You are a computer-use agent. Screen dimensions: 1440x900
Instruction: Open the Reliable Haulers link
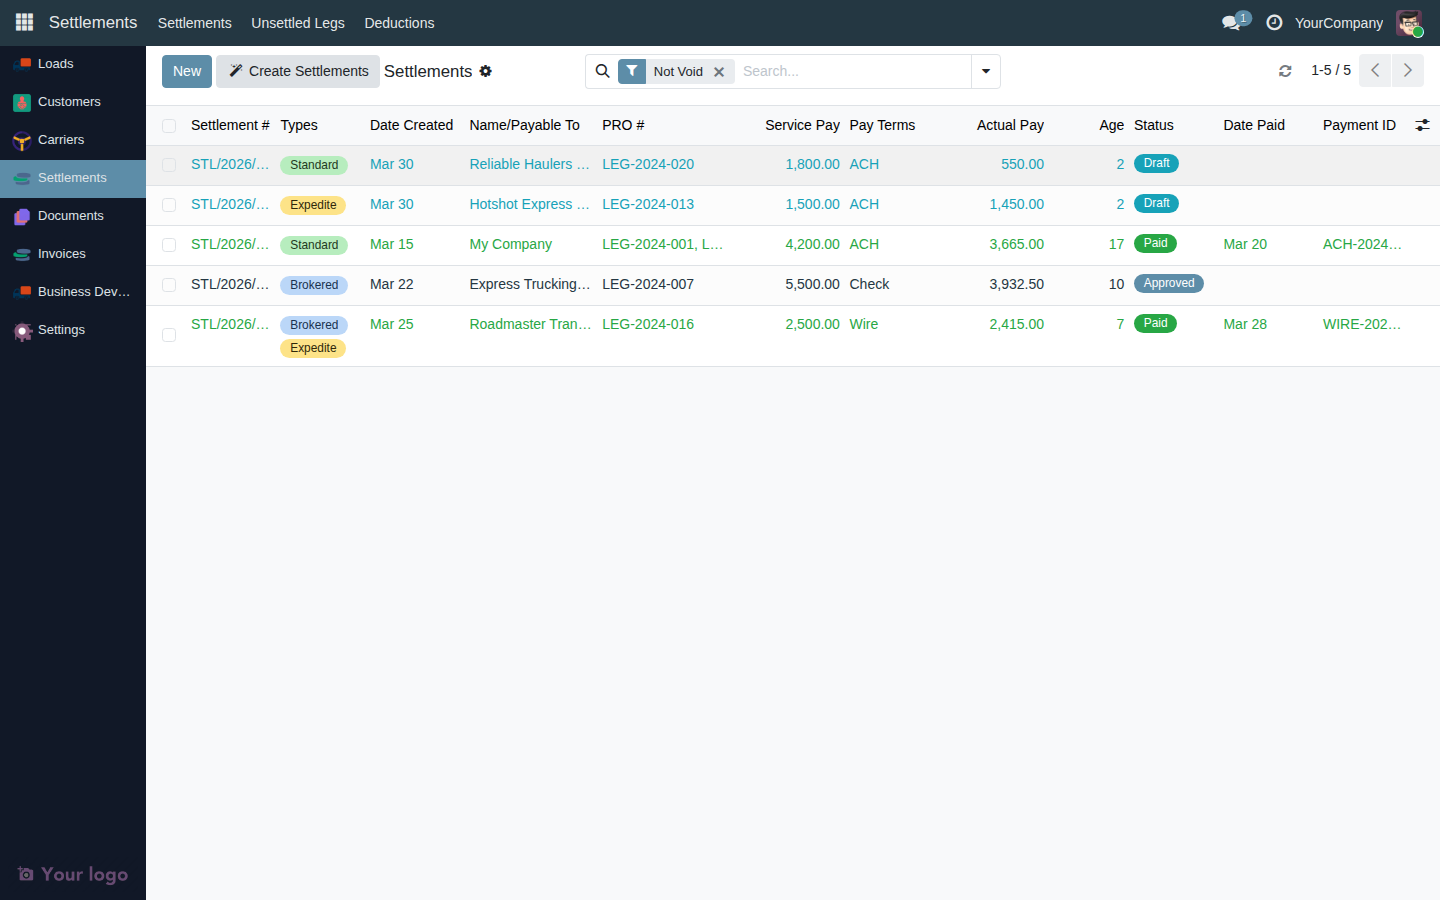(530, 164)
